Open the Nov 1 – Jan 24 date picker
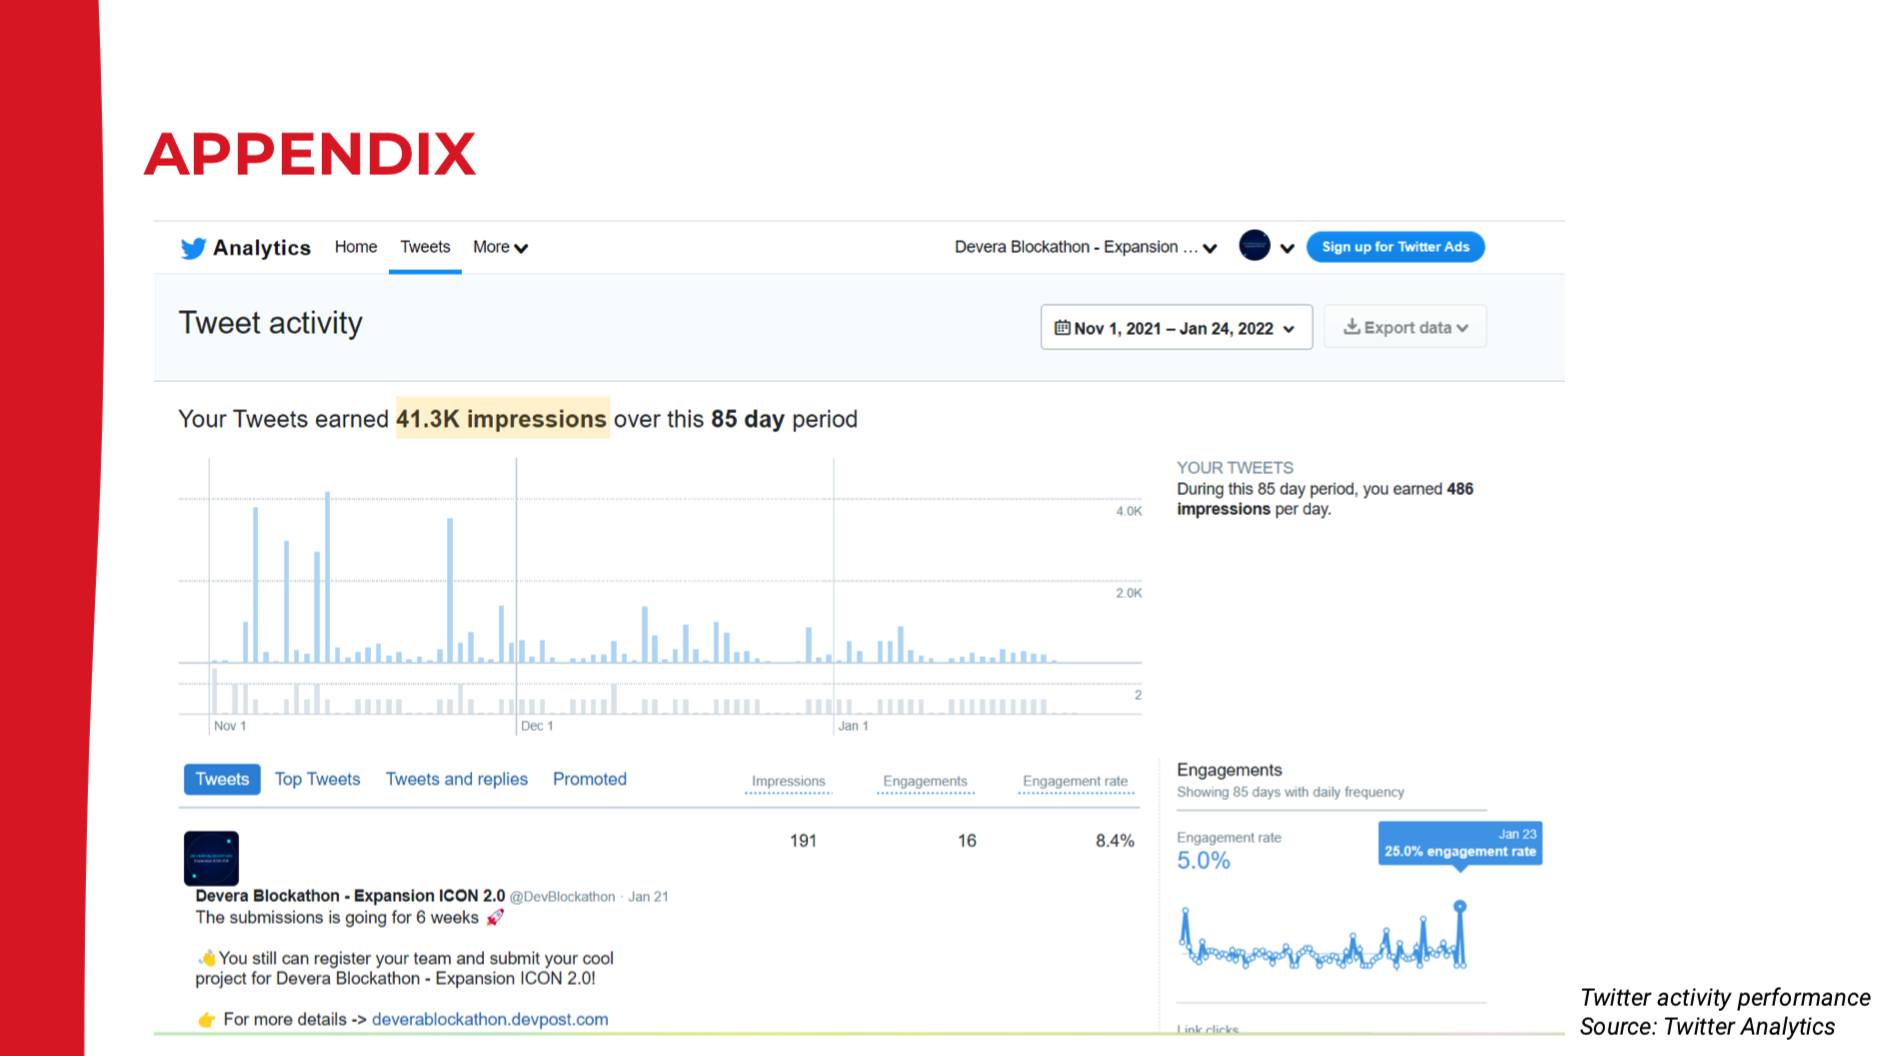The image size is (1896, 1056). [x=1176, y=328]
